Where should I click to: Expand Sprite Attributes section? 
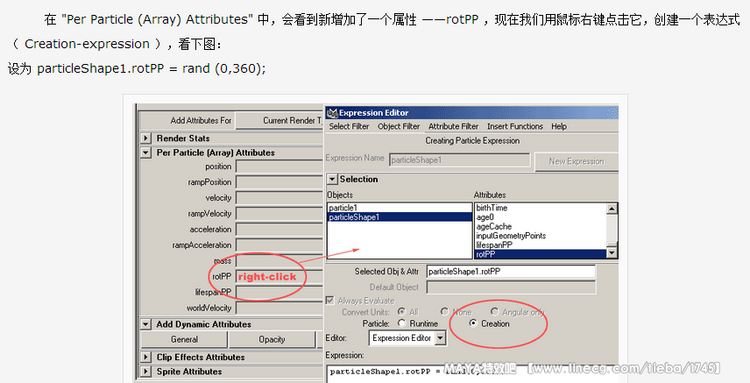pos(146,372)
